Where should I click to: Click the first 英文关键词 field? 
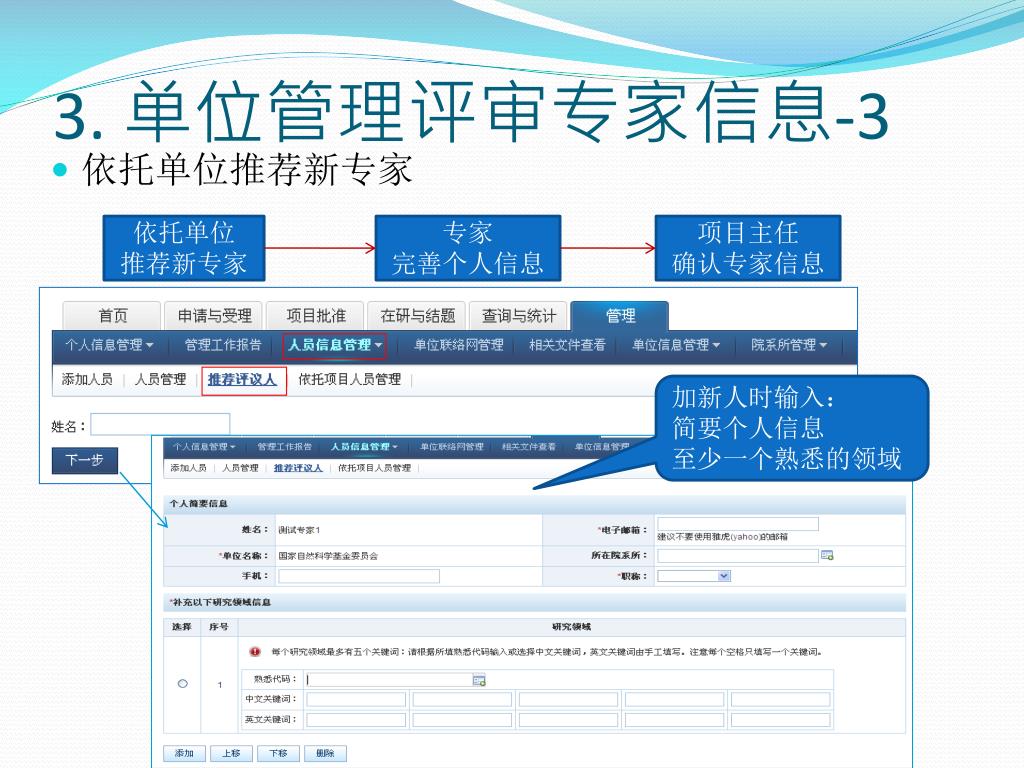tap(356, 720)
